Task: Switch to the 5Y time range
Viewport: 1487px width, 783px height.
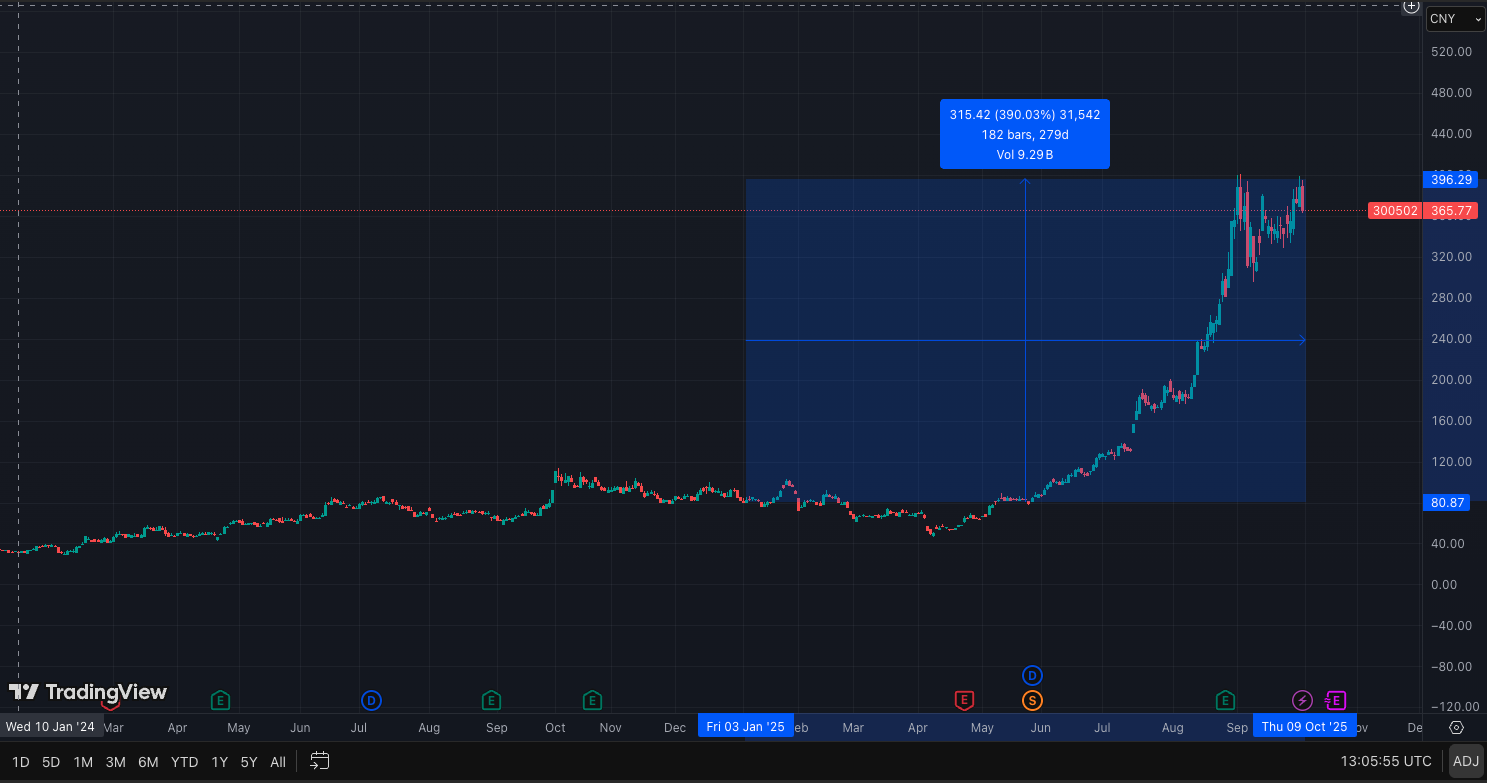Action: (x=248, y=762)
